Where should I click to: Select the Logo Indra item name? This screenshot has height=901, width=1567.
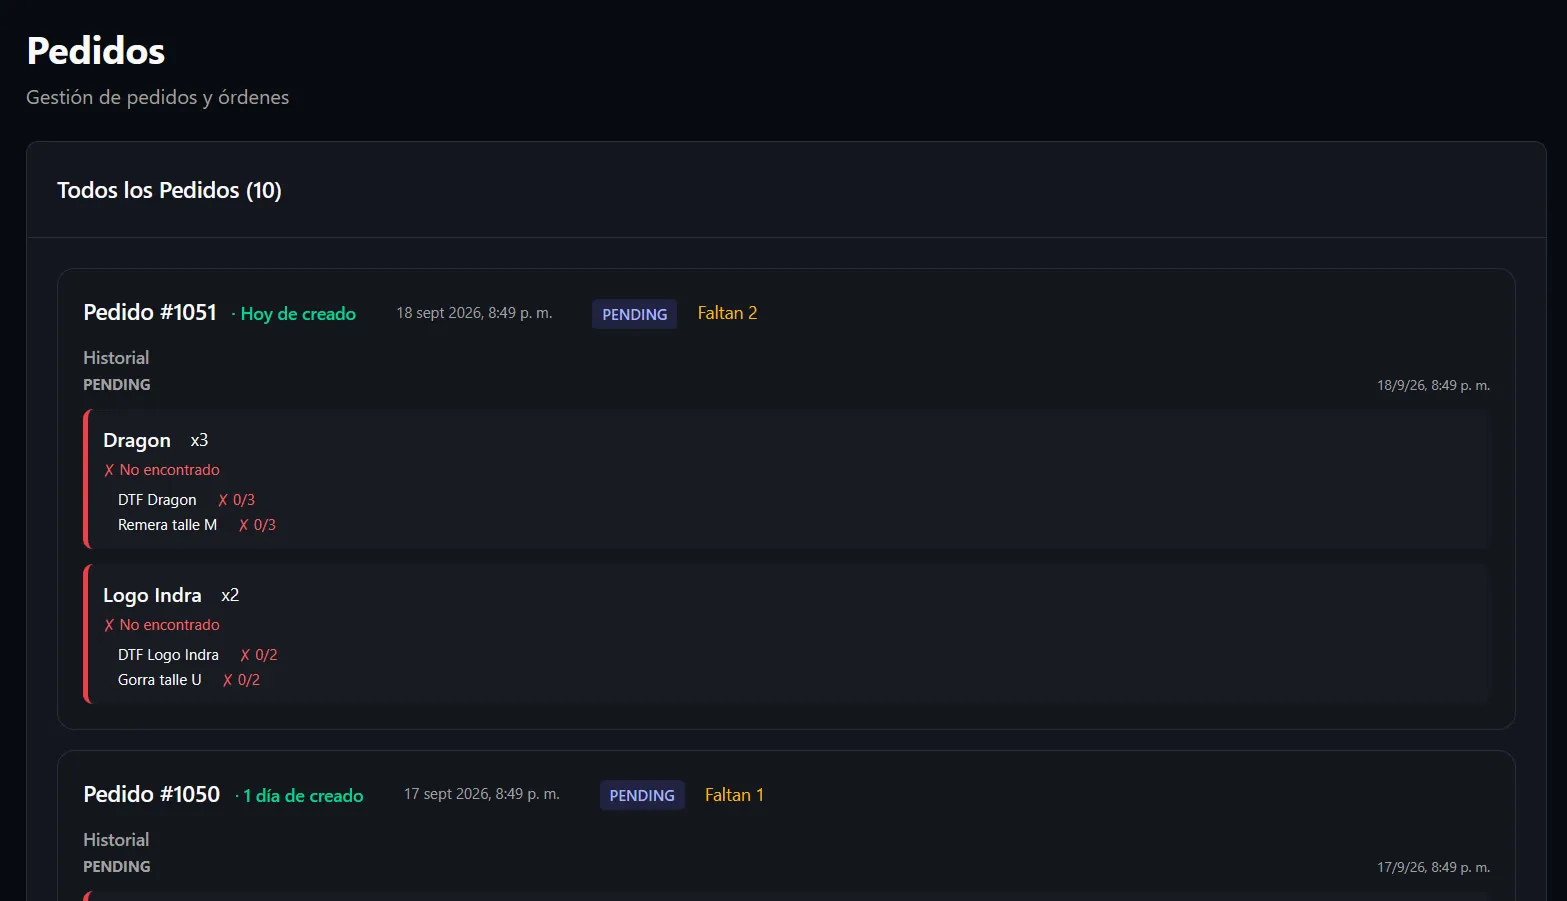152,595
